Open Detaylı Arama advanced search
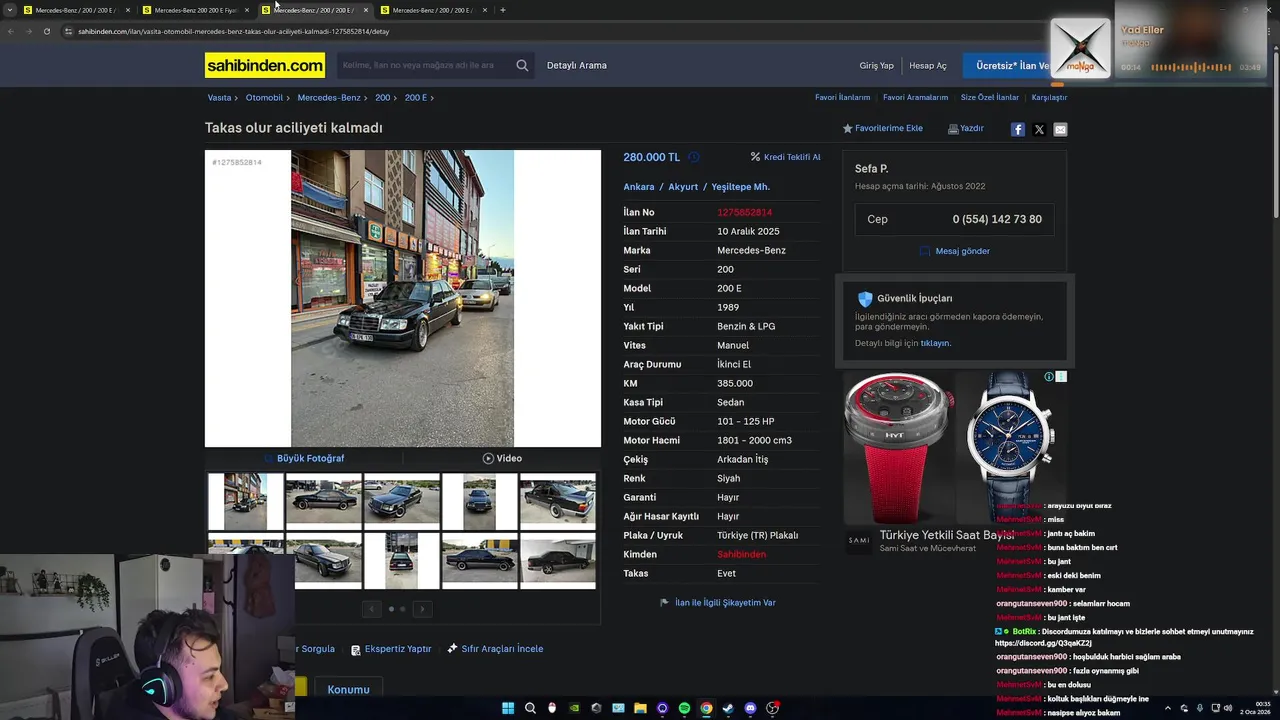The height and width of the screenshot is (720, 1280). [x=577, y=65]
